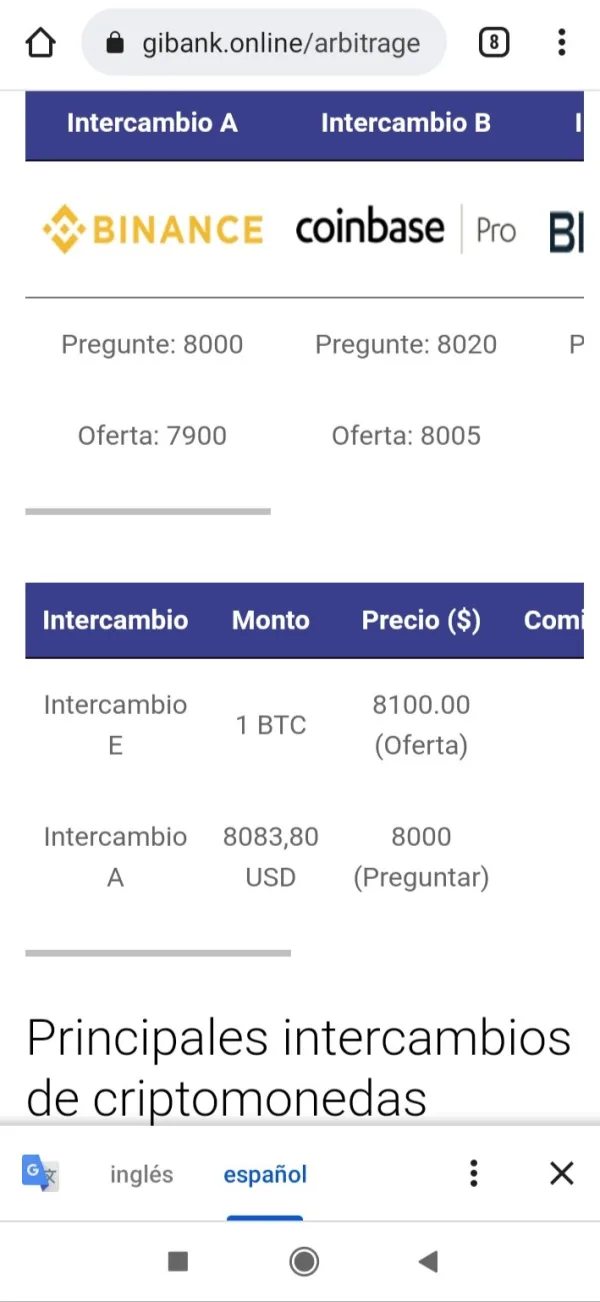Tap the Google Translate icon

40,1173
